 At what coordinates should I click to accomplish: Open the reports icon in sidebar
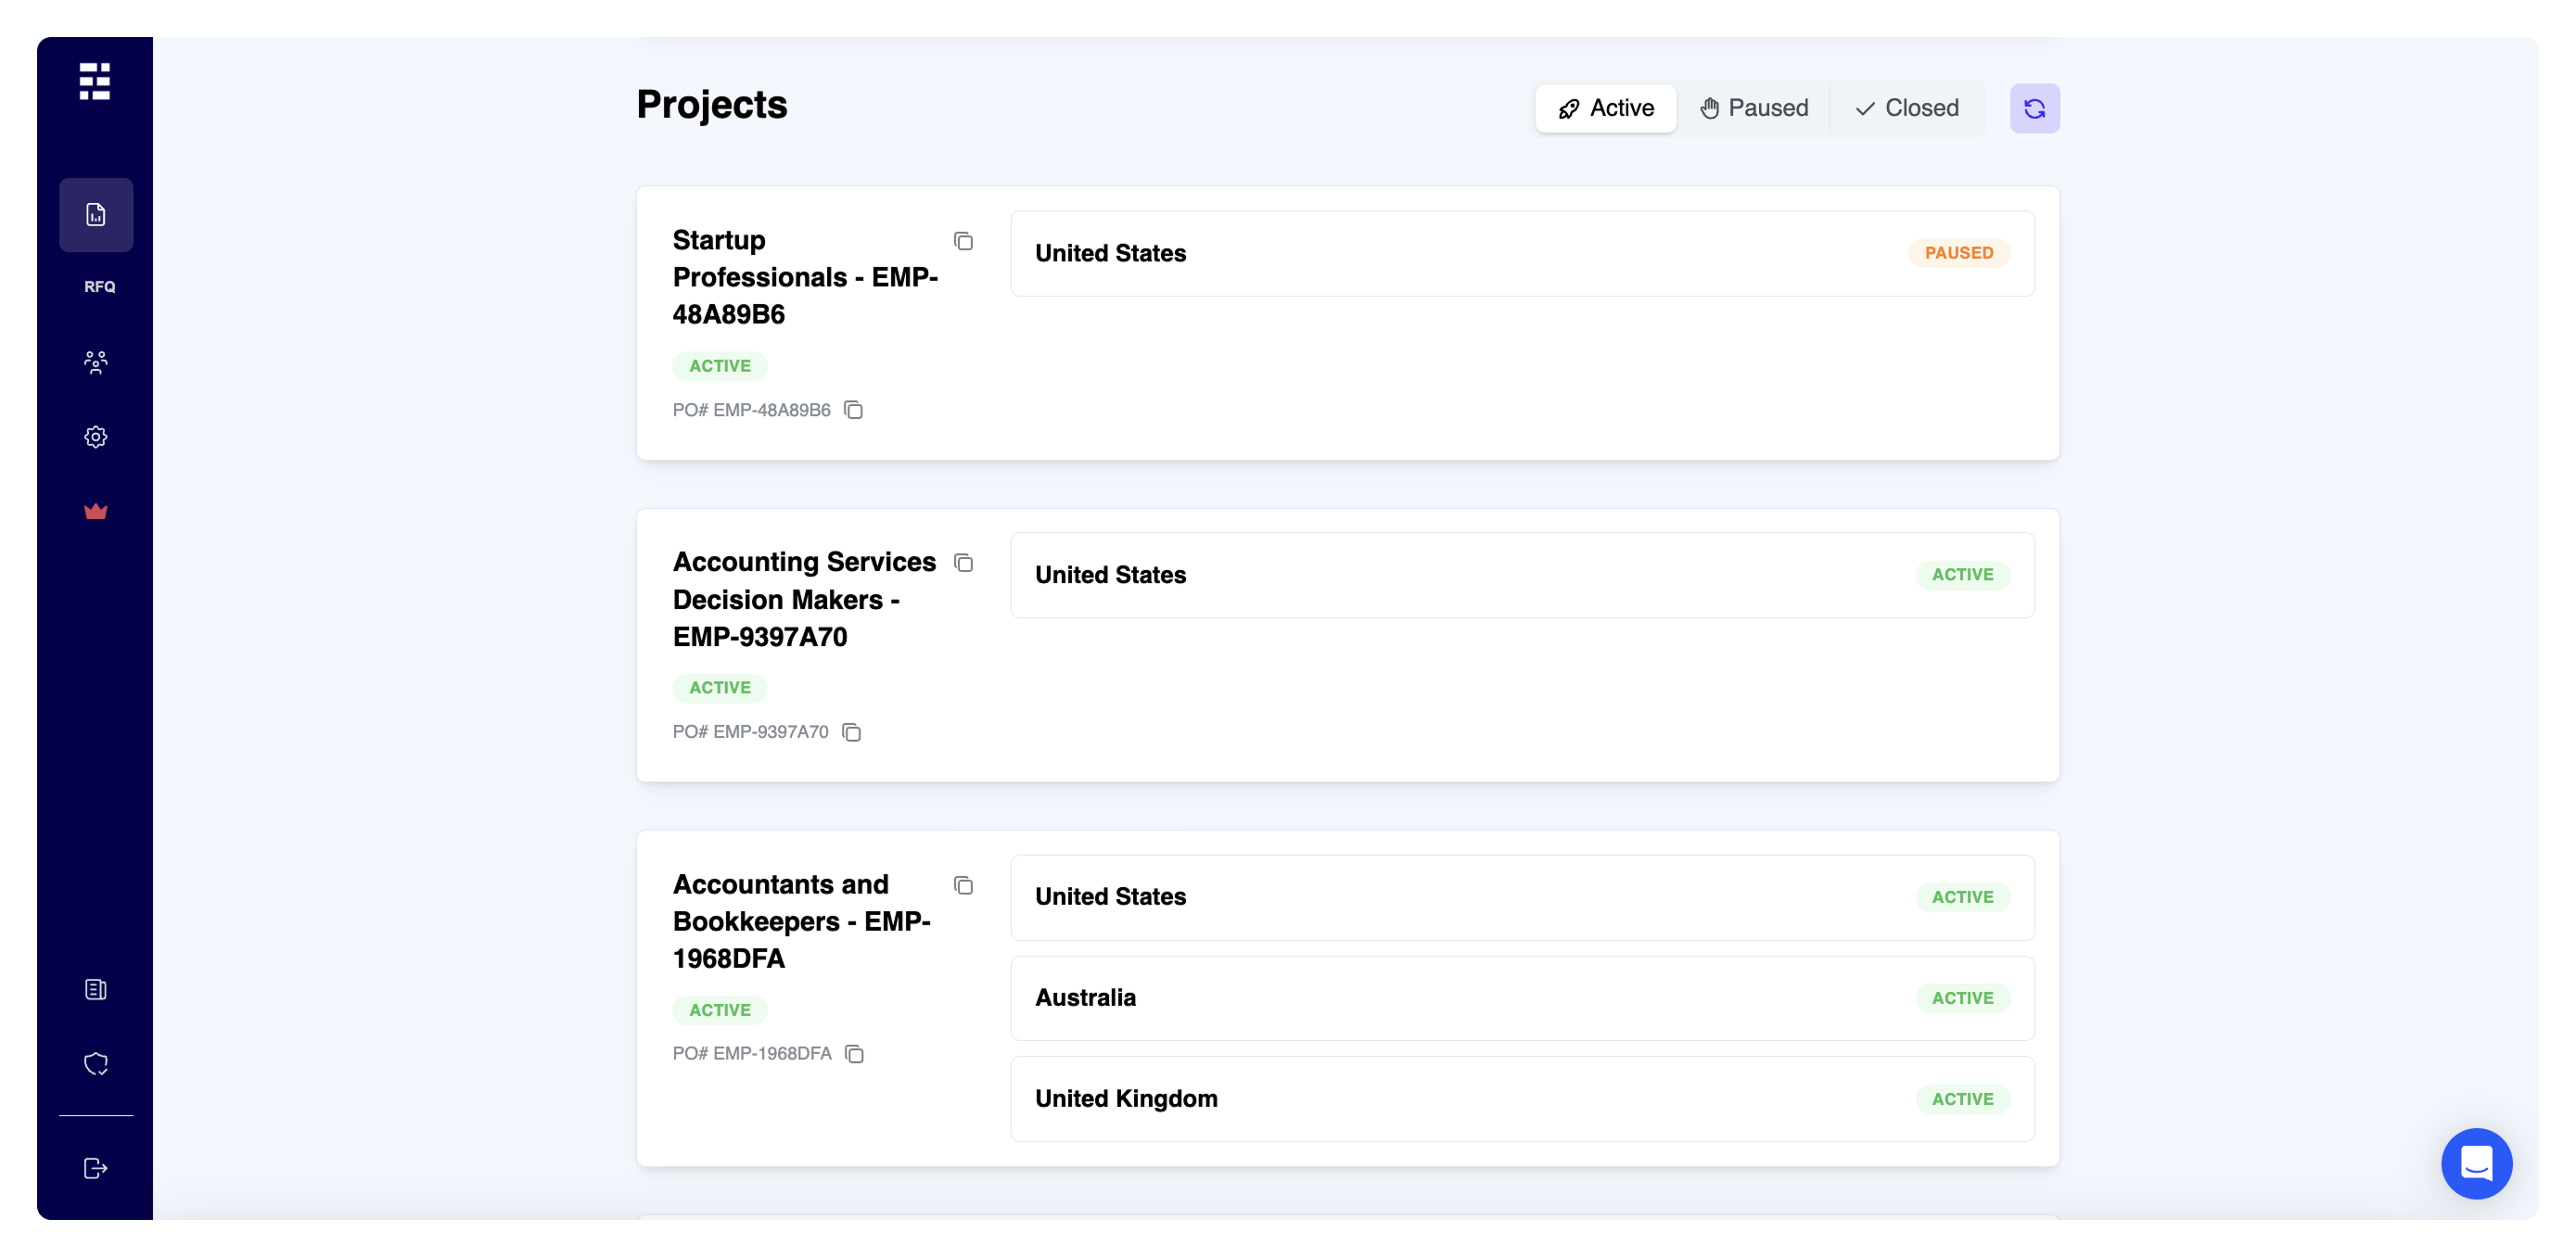pos(96,215)
